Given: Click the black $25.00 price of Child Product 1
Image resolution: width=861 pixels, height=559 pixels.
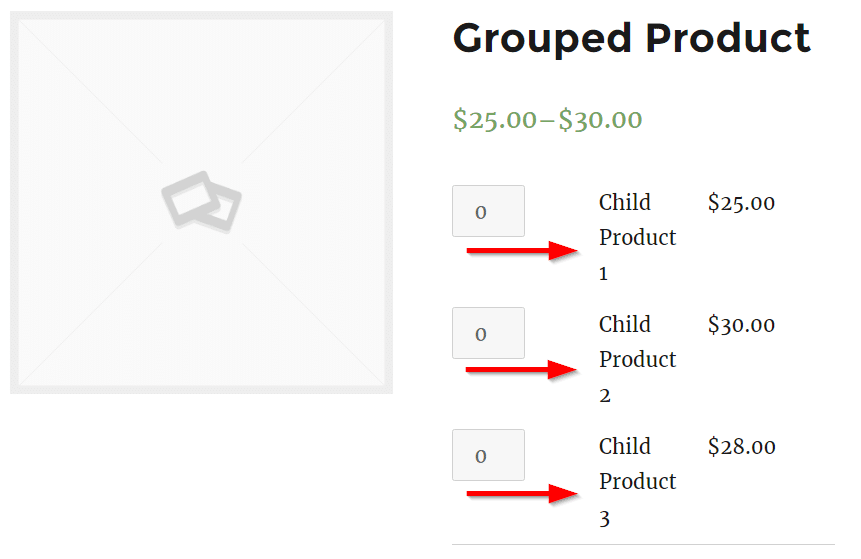Looking at the screenshot, I should 741,203.
